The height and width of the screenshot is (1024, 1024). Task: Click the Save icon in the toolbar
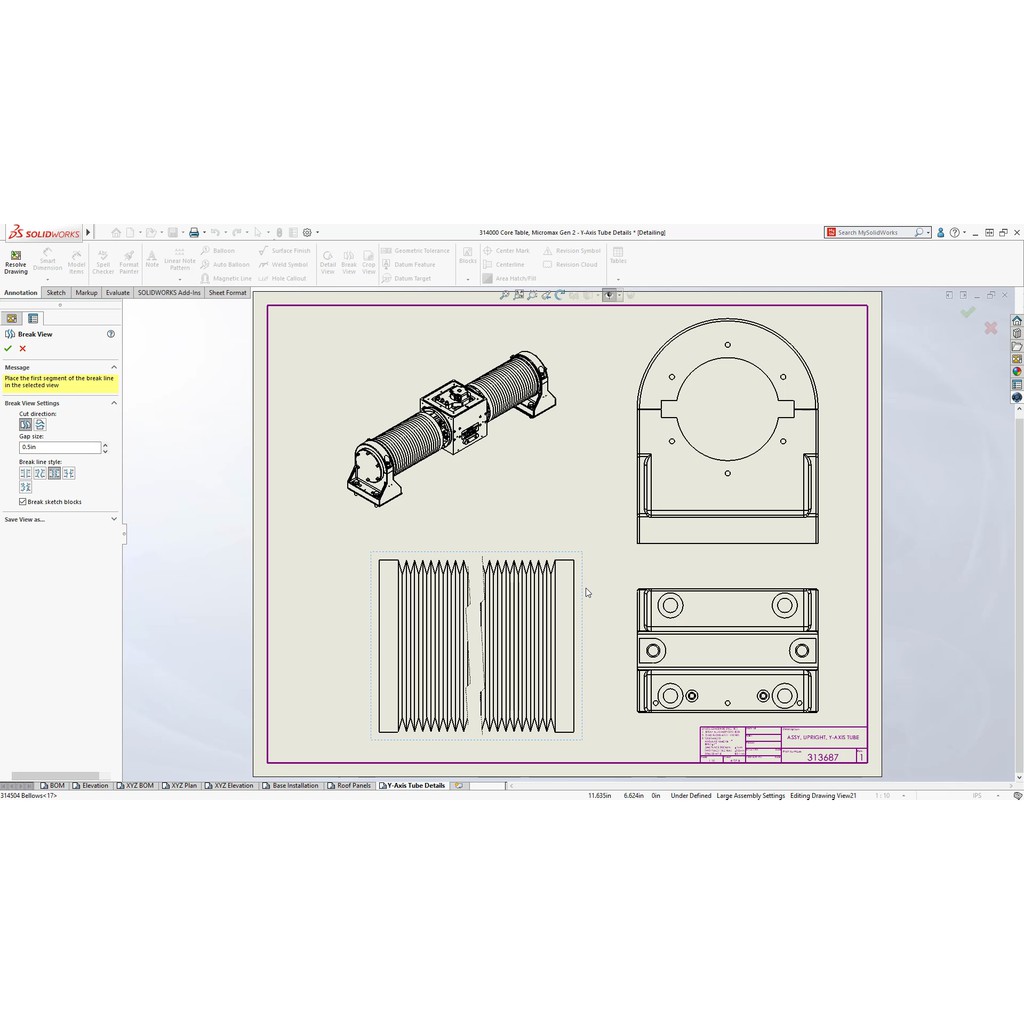pyautogui.click(x=172, y=232)
